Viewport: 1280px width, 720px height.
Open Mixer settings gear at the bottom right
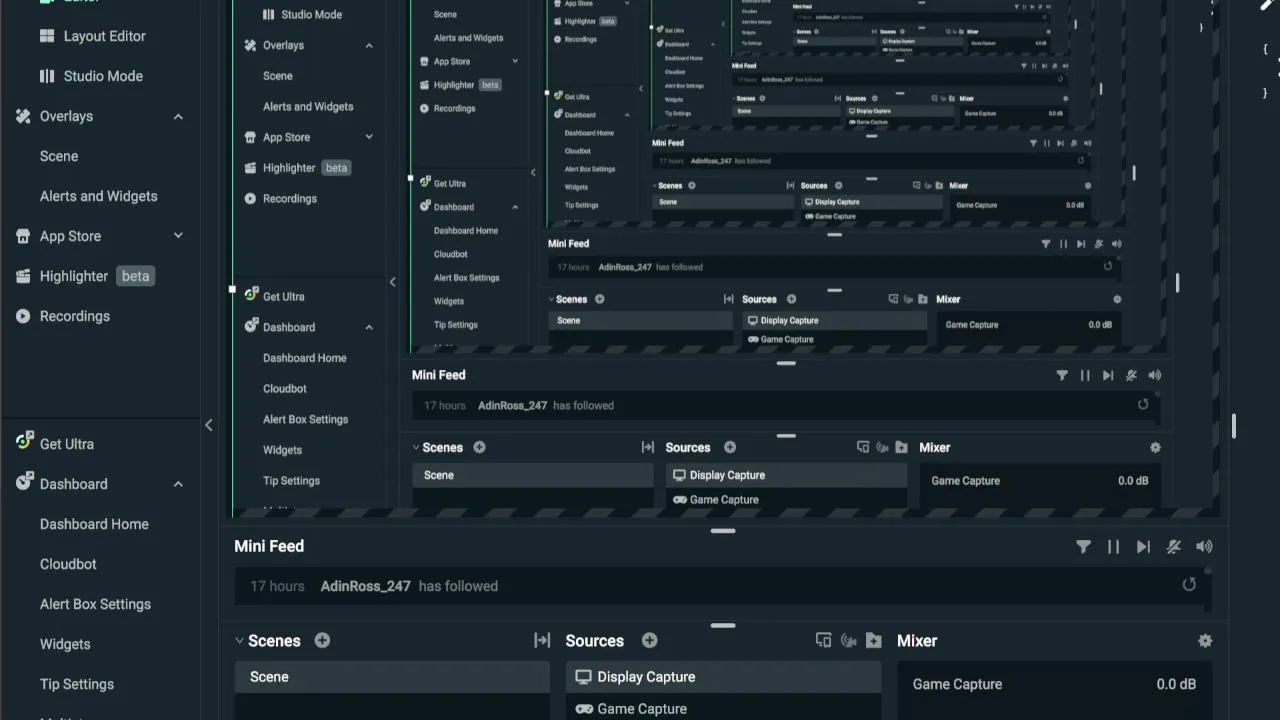[1205, 641]
